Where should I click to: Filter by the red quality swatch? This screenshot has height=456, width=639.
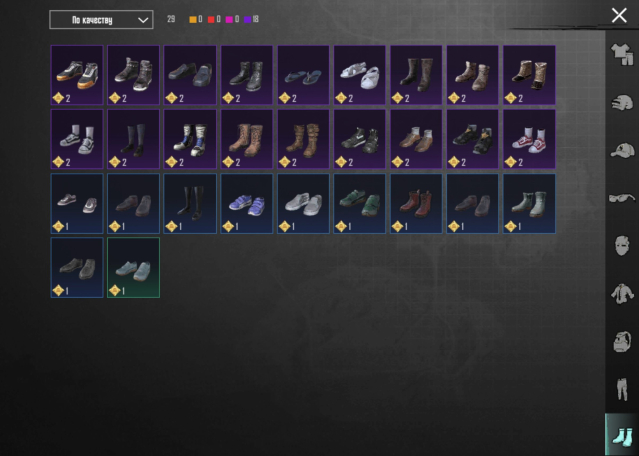pyautogui.click(x=211, y=20)
